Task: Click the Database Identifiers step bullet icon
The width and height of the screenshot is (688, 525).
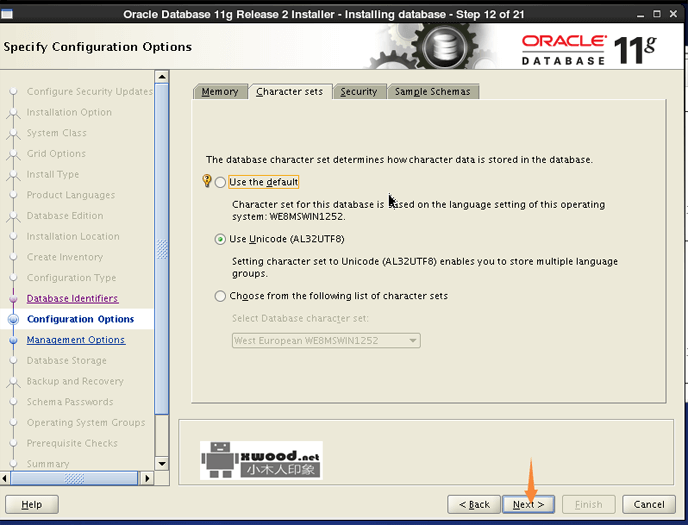Action: coord(13,299)
